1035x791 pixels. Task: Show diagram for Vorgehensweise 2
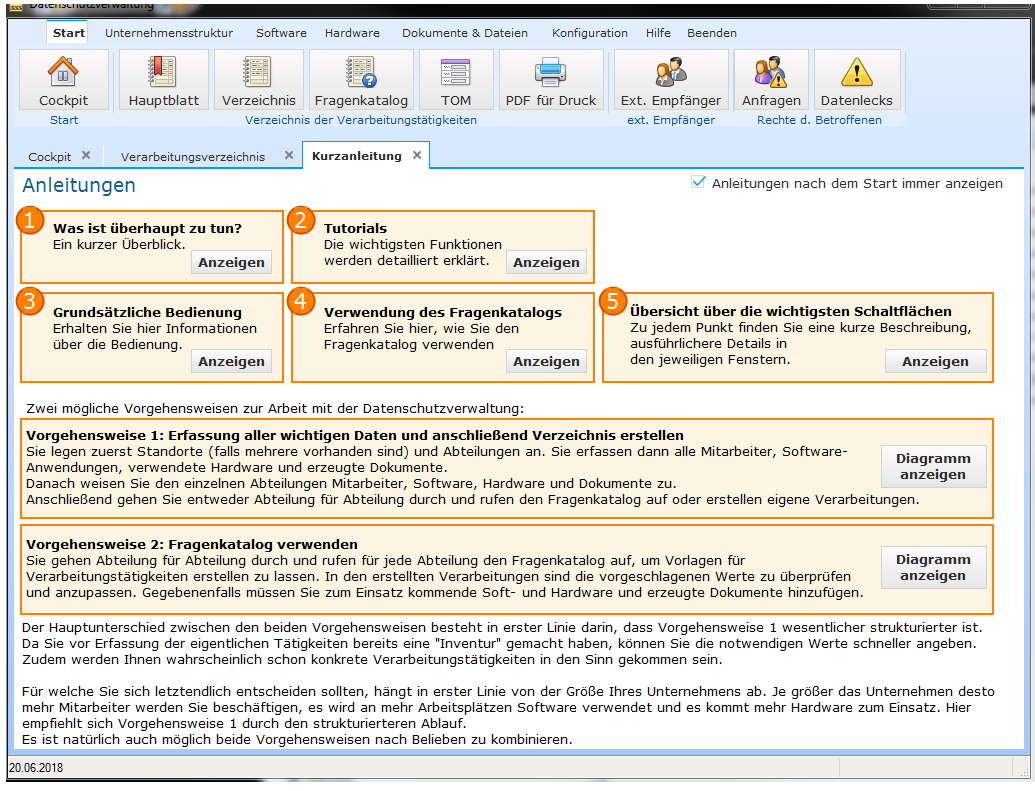(x=933, y=567)
